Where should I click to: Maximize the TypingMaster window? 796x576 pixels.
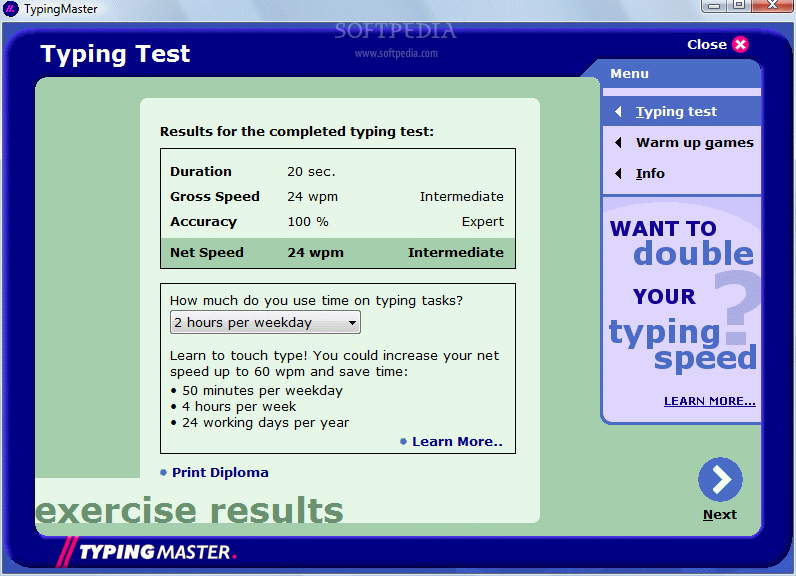click(739, 5)
